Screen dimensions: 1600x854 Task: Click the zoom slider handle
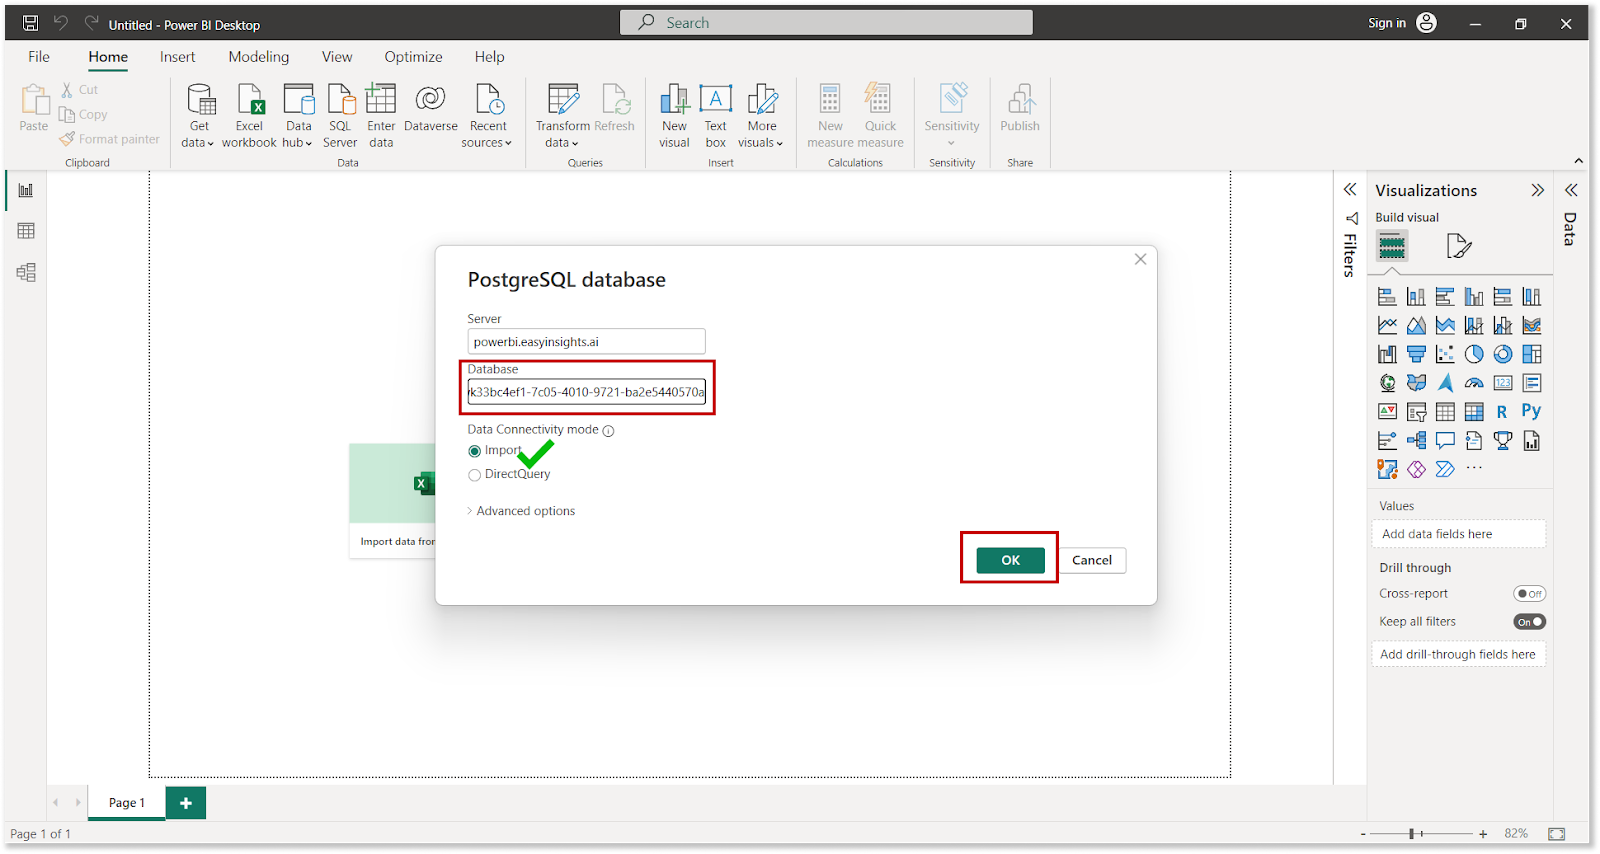1411,834
